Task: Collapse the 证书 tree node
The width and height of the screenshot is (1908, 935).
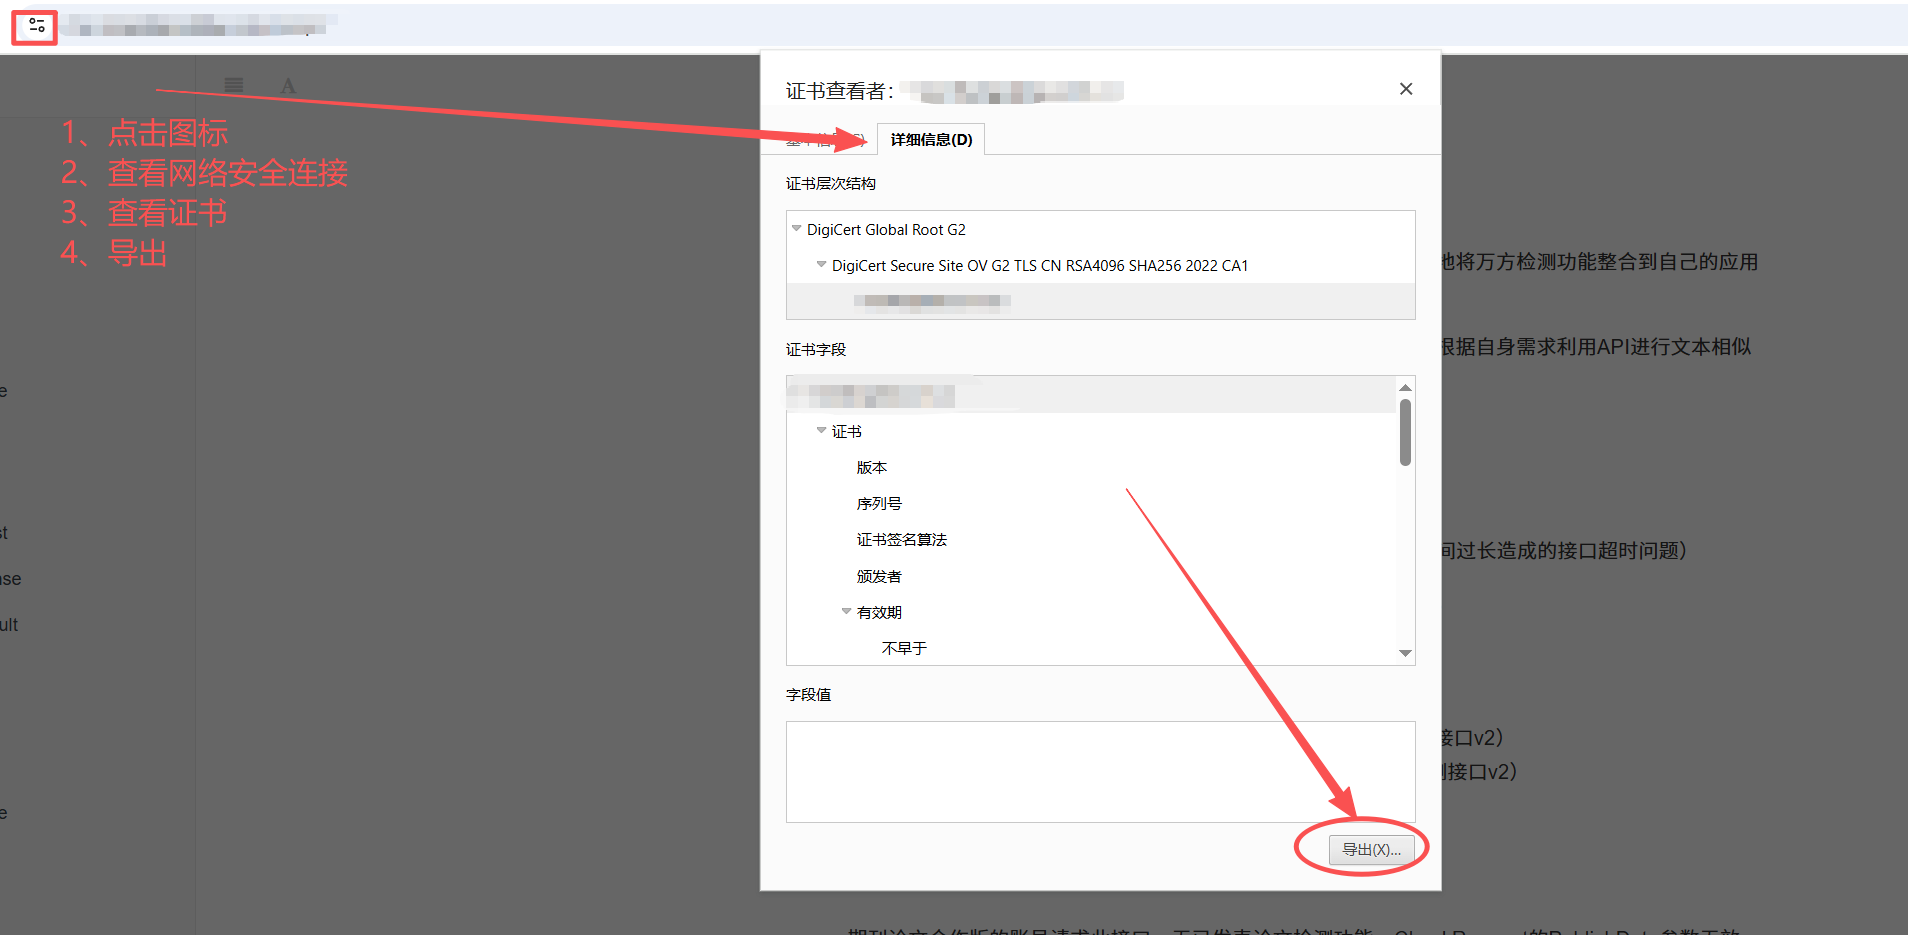Action: pyautogui.click(x=821, y=430)
